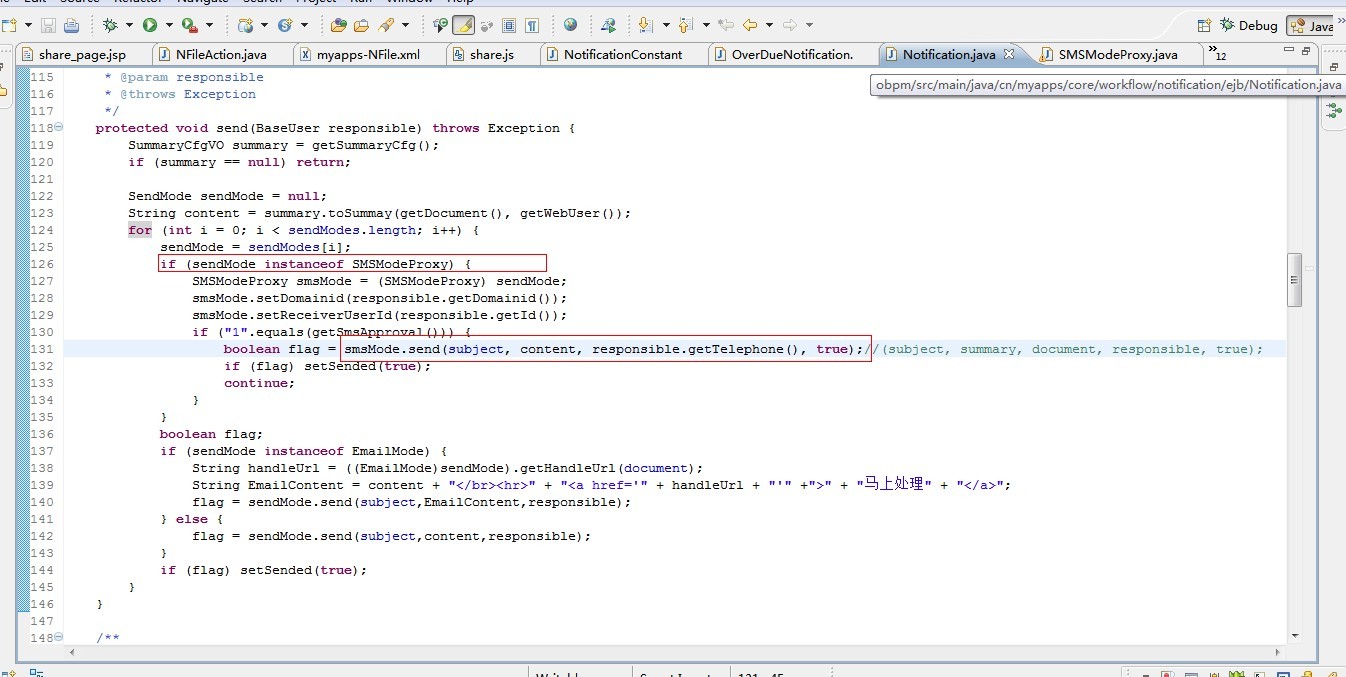This screenshot has height=677, width=1346.
Task: Click the Last Edit Location icon
Action: (x=726, y=25)
